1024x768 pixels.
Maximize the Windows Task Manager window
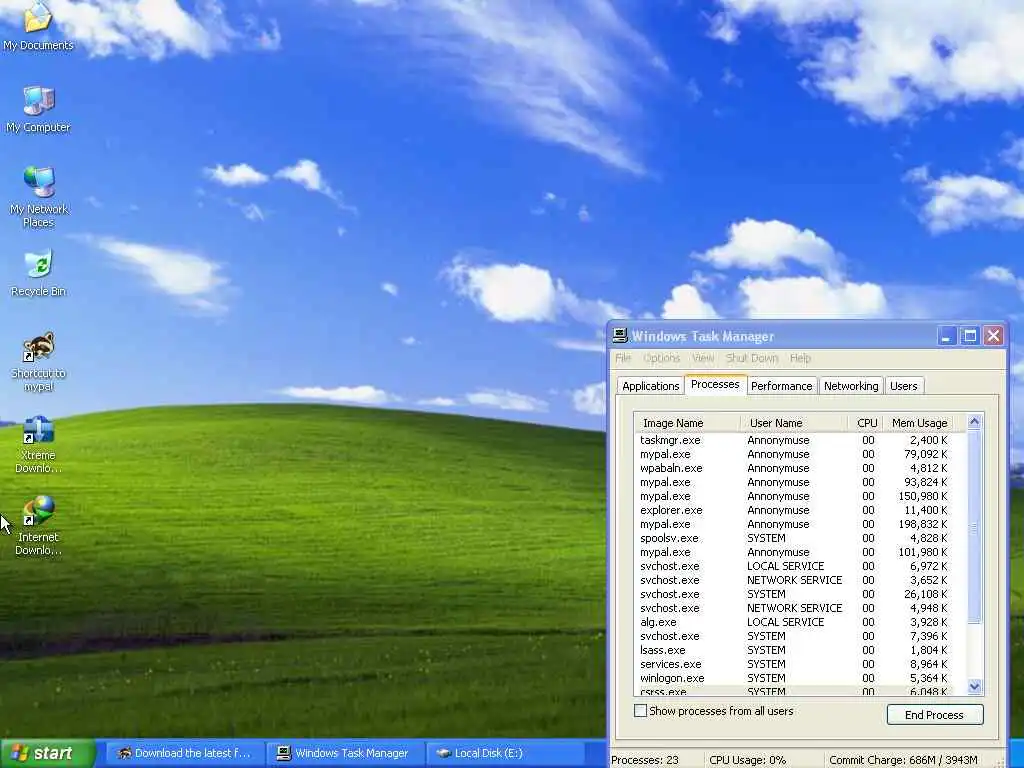click(970, 336)
